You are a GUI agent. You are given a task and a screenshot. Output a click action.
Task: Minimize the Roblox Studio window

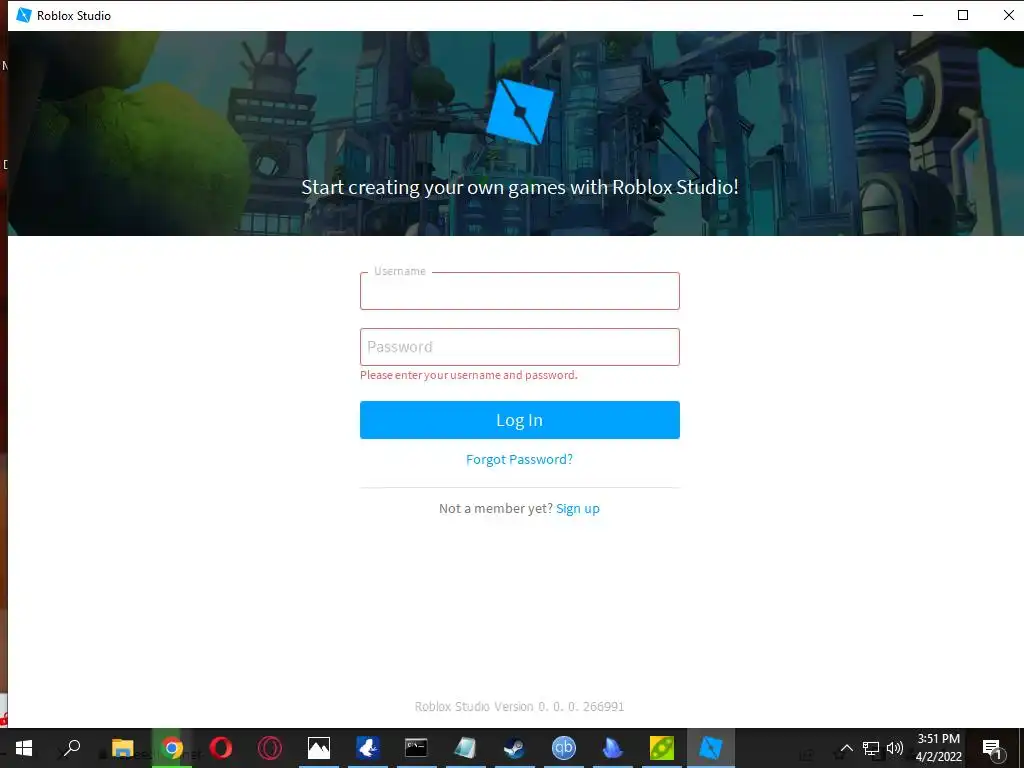pos(918,15)
